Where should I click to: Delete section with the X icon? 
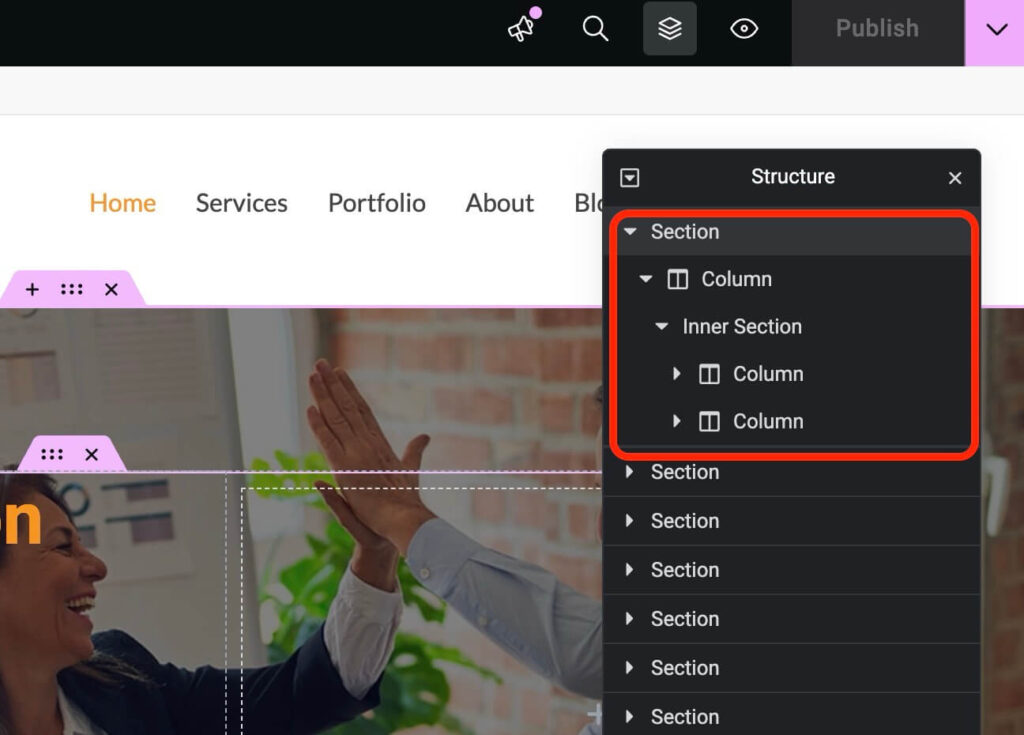111,289
